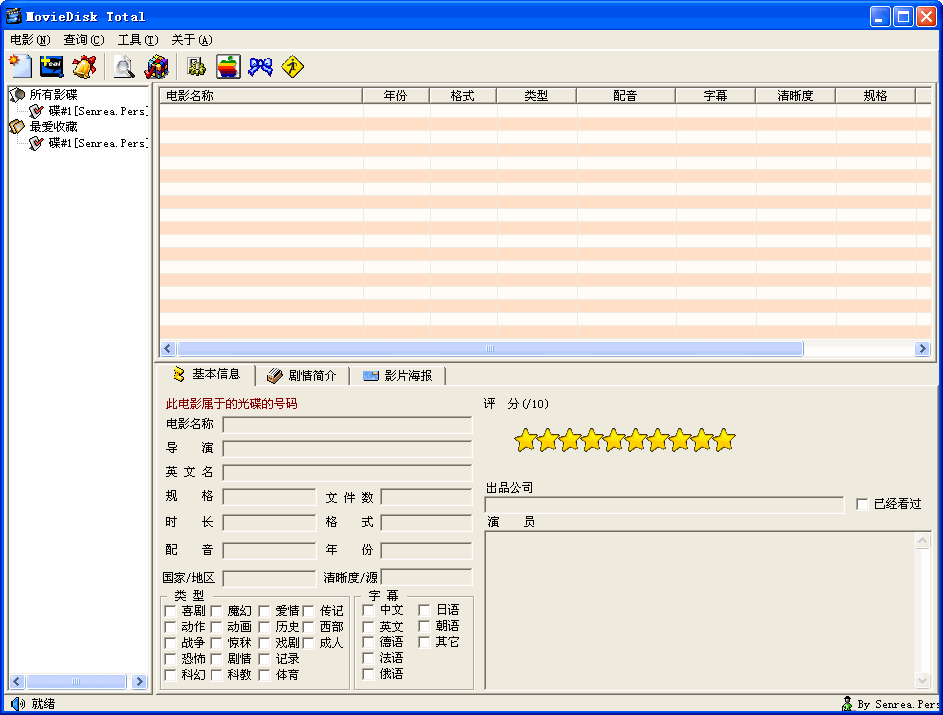943x715 pixels.
Task: Select the 最爱收藏 tree node
Action: tap(53, 127)
